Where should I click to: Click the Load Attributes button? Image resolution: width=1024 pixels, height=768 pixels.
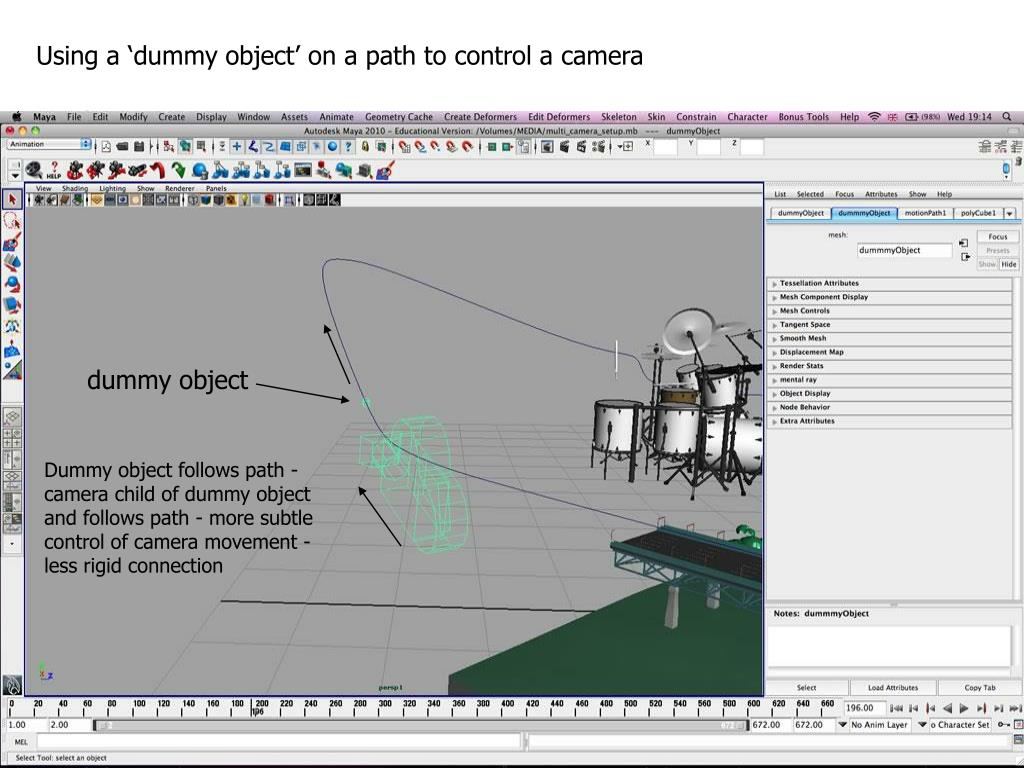(x=893, y=688)
